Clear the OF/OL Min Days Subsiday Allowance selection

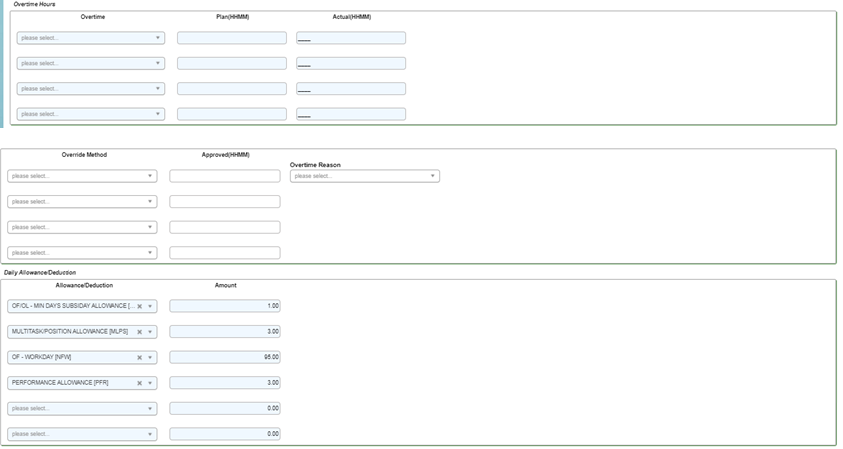139,306
